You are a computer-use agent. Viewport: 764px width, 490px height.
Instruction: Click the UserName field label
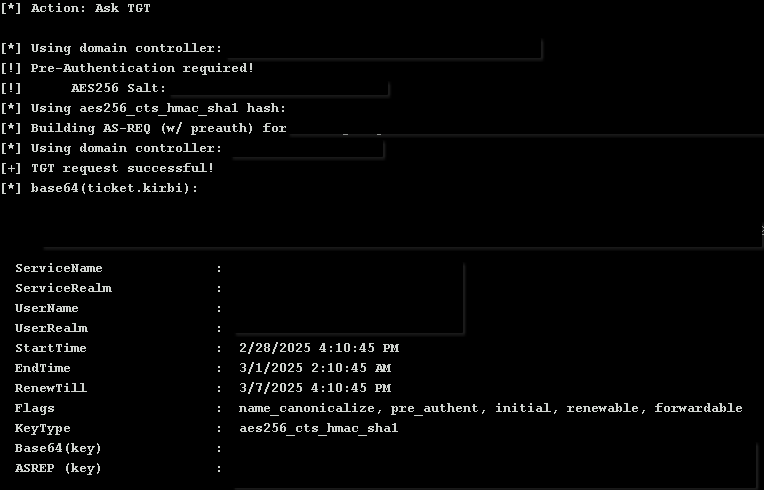[x=47, y=308]
